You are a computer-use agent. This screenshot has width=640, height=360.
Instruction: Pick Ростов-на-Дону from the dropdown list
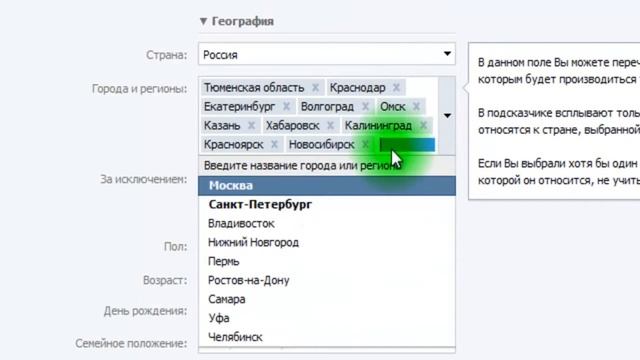[327, 280]
